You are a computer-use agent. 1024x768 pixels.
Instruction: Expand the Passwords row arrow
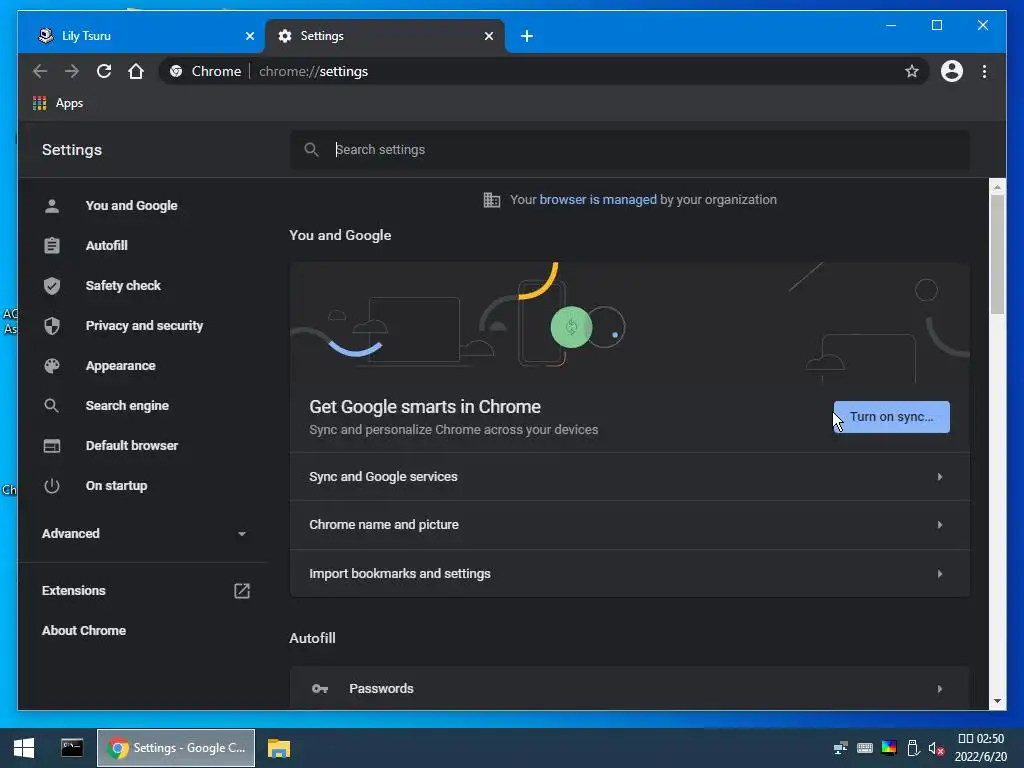tap(940, 688)
